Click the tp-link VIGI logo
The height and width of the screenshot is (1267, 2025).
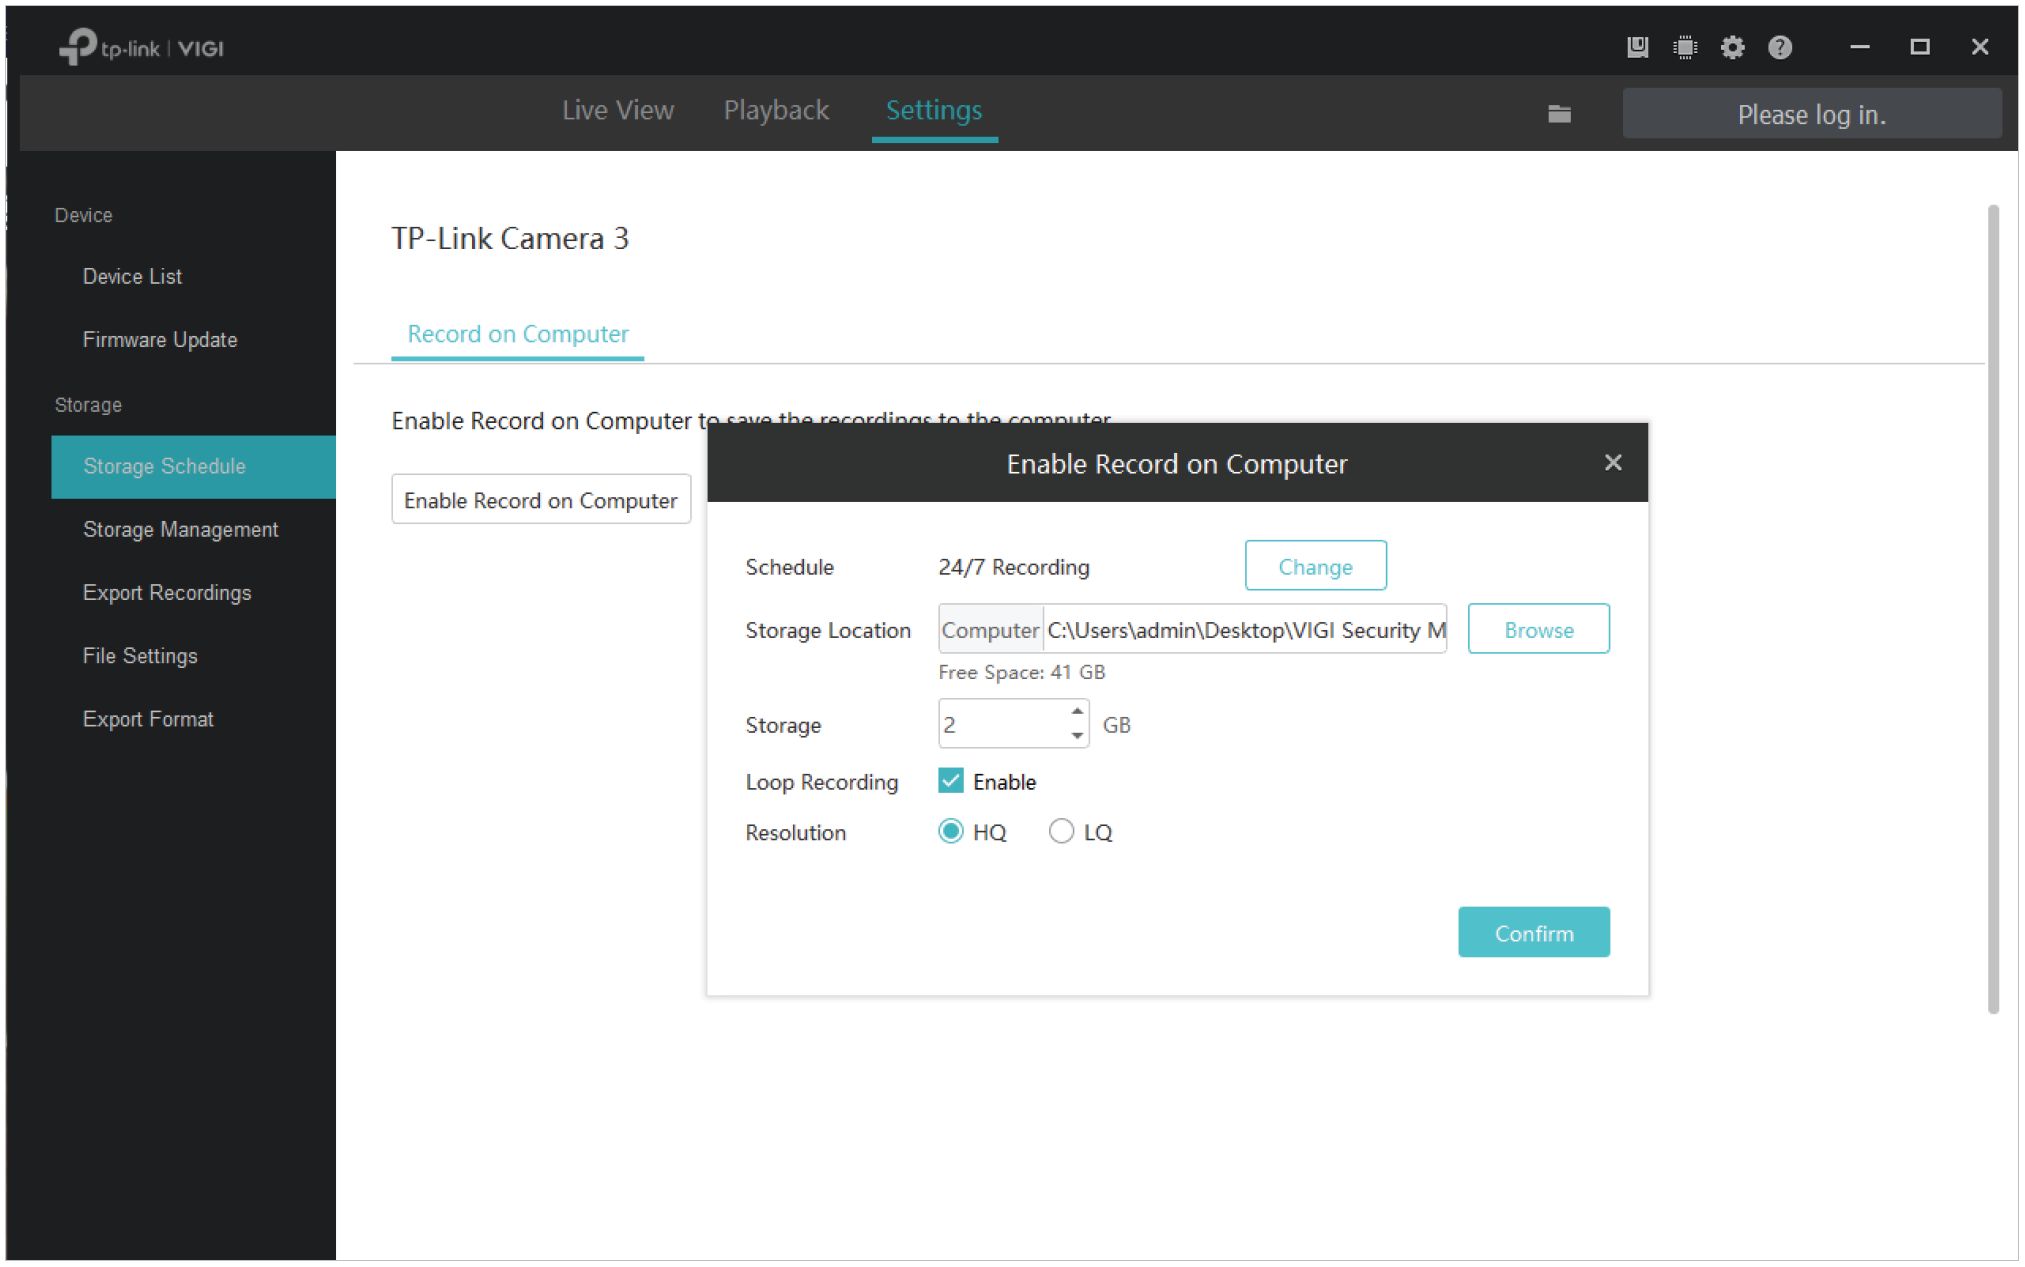(141, 47)
